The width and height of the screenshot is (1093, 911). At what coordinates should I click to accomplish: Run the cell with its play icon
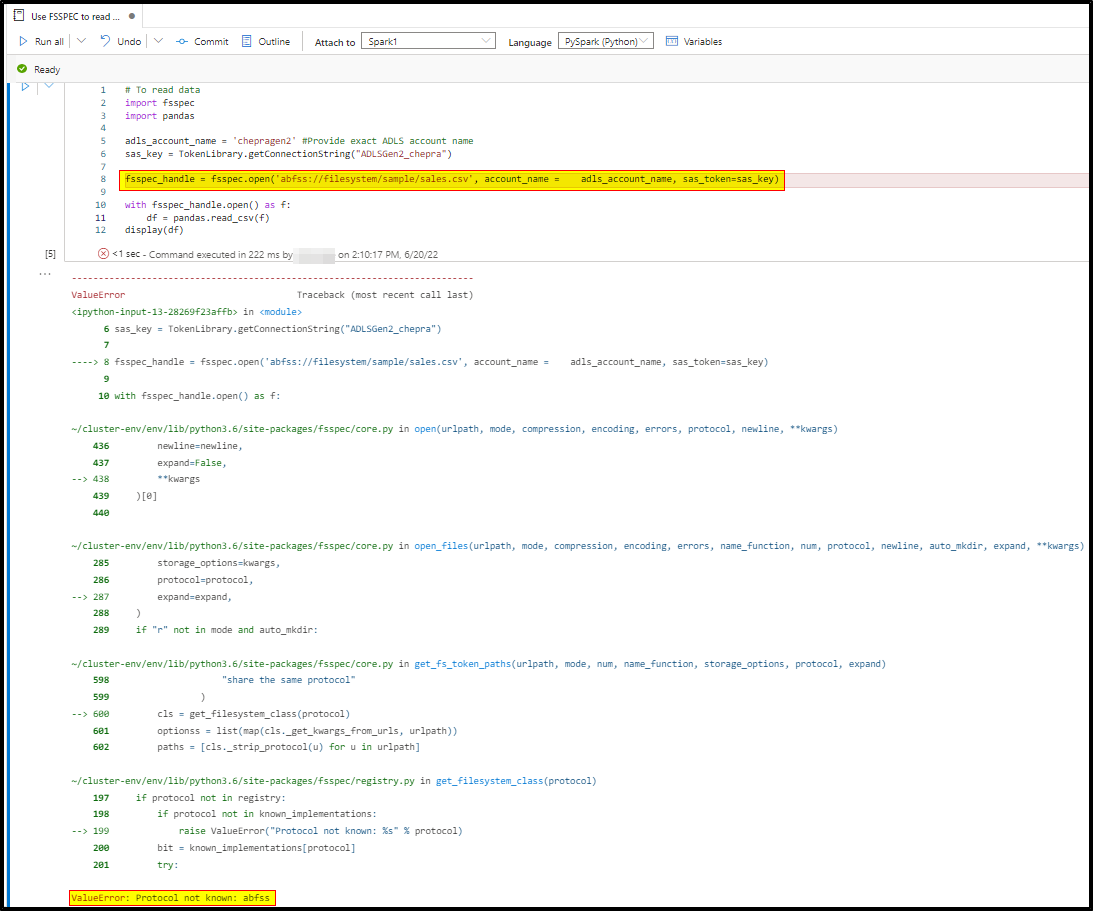25,86
